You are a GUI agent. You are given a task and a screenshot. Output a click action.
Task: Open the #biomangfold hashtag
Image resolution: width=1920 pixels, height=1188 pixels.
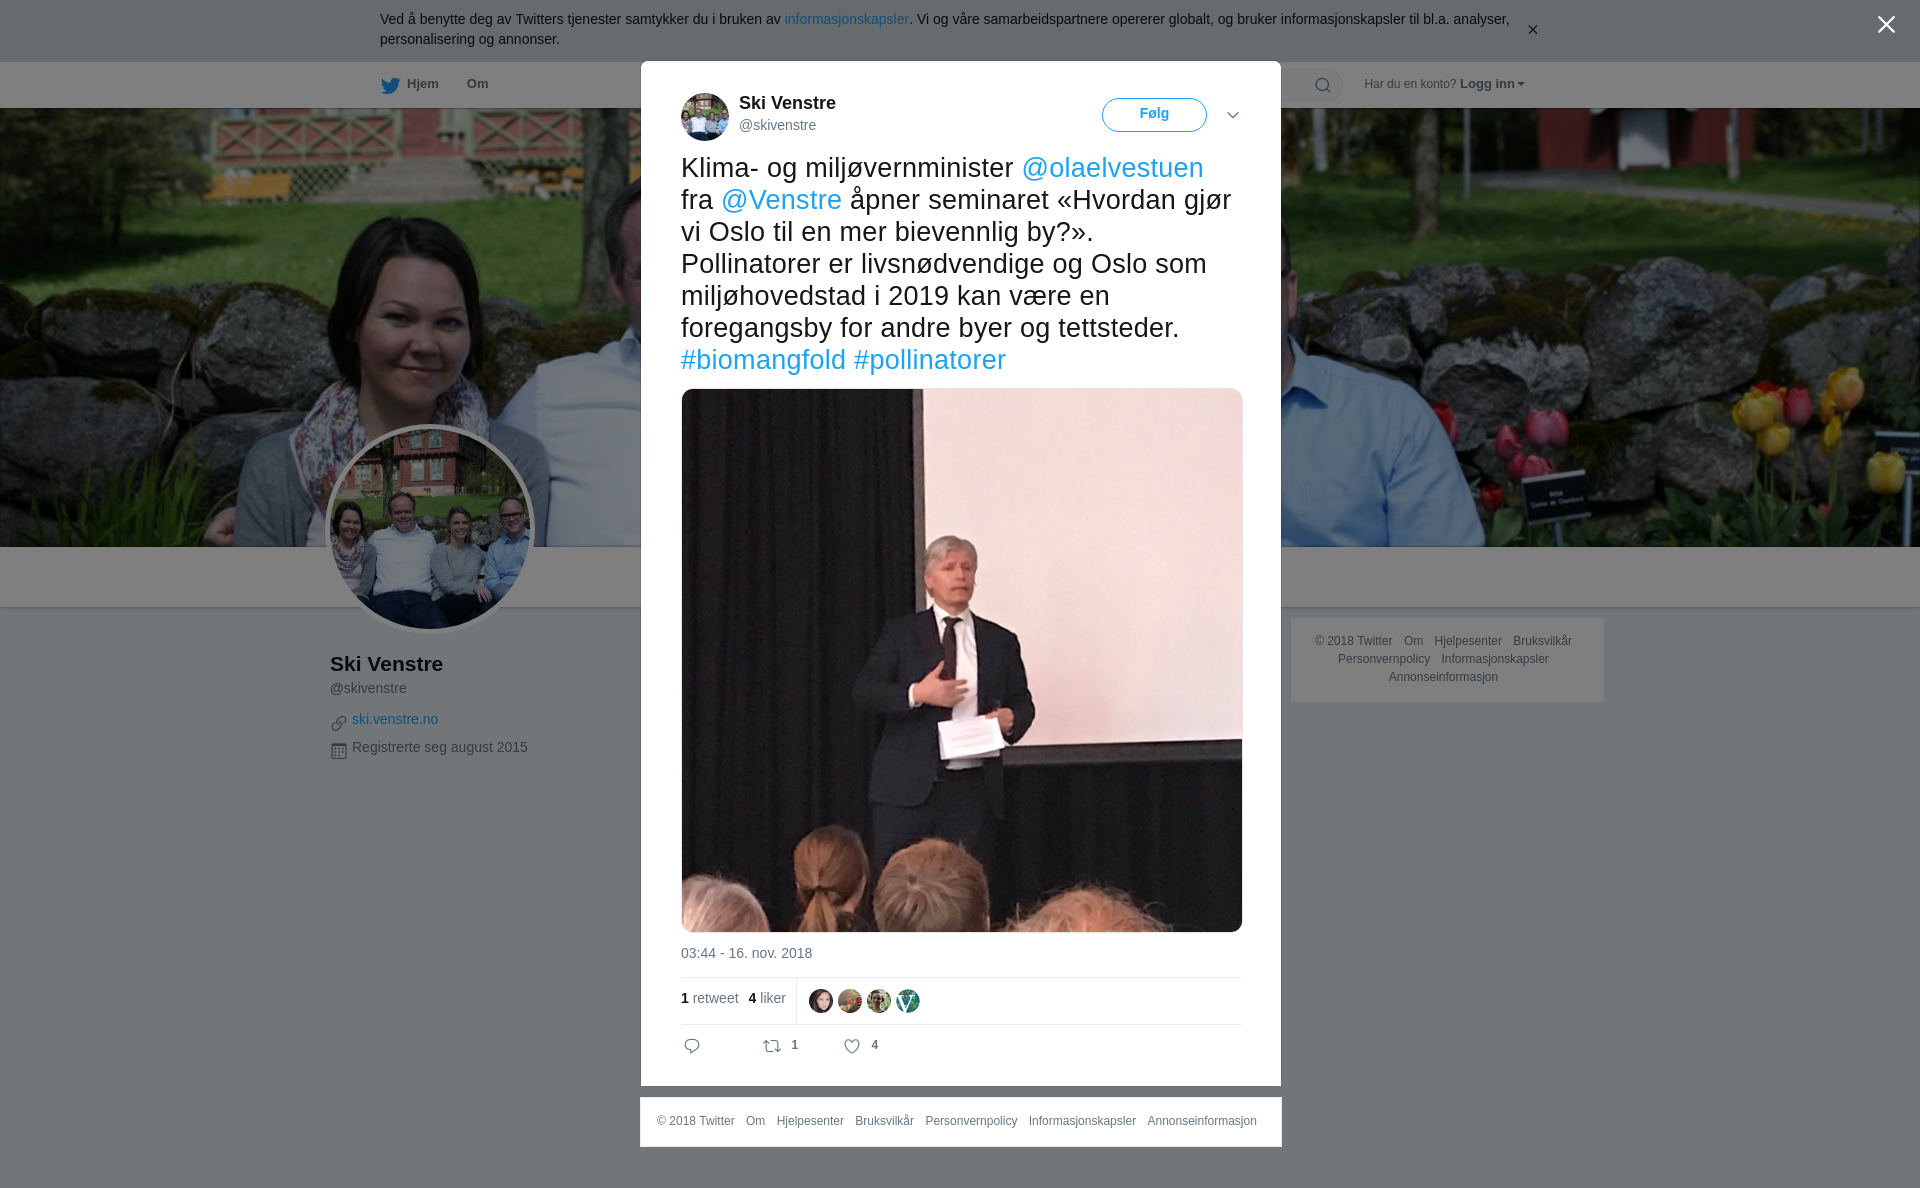[x=763, y=360]
